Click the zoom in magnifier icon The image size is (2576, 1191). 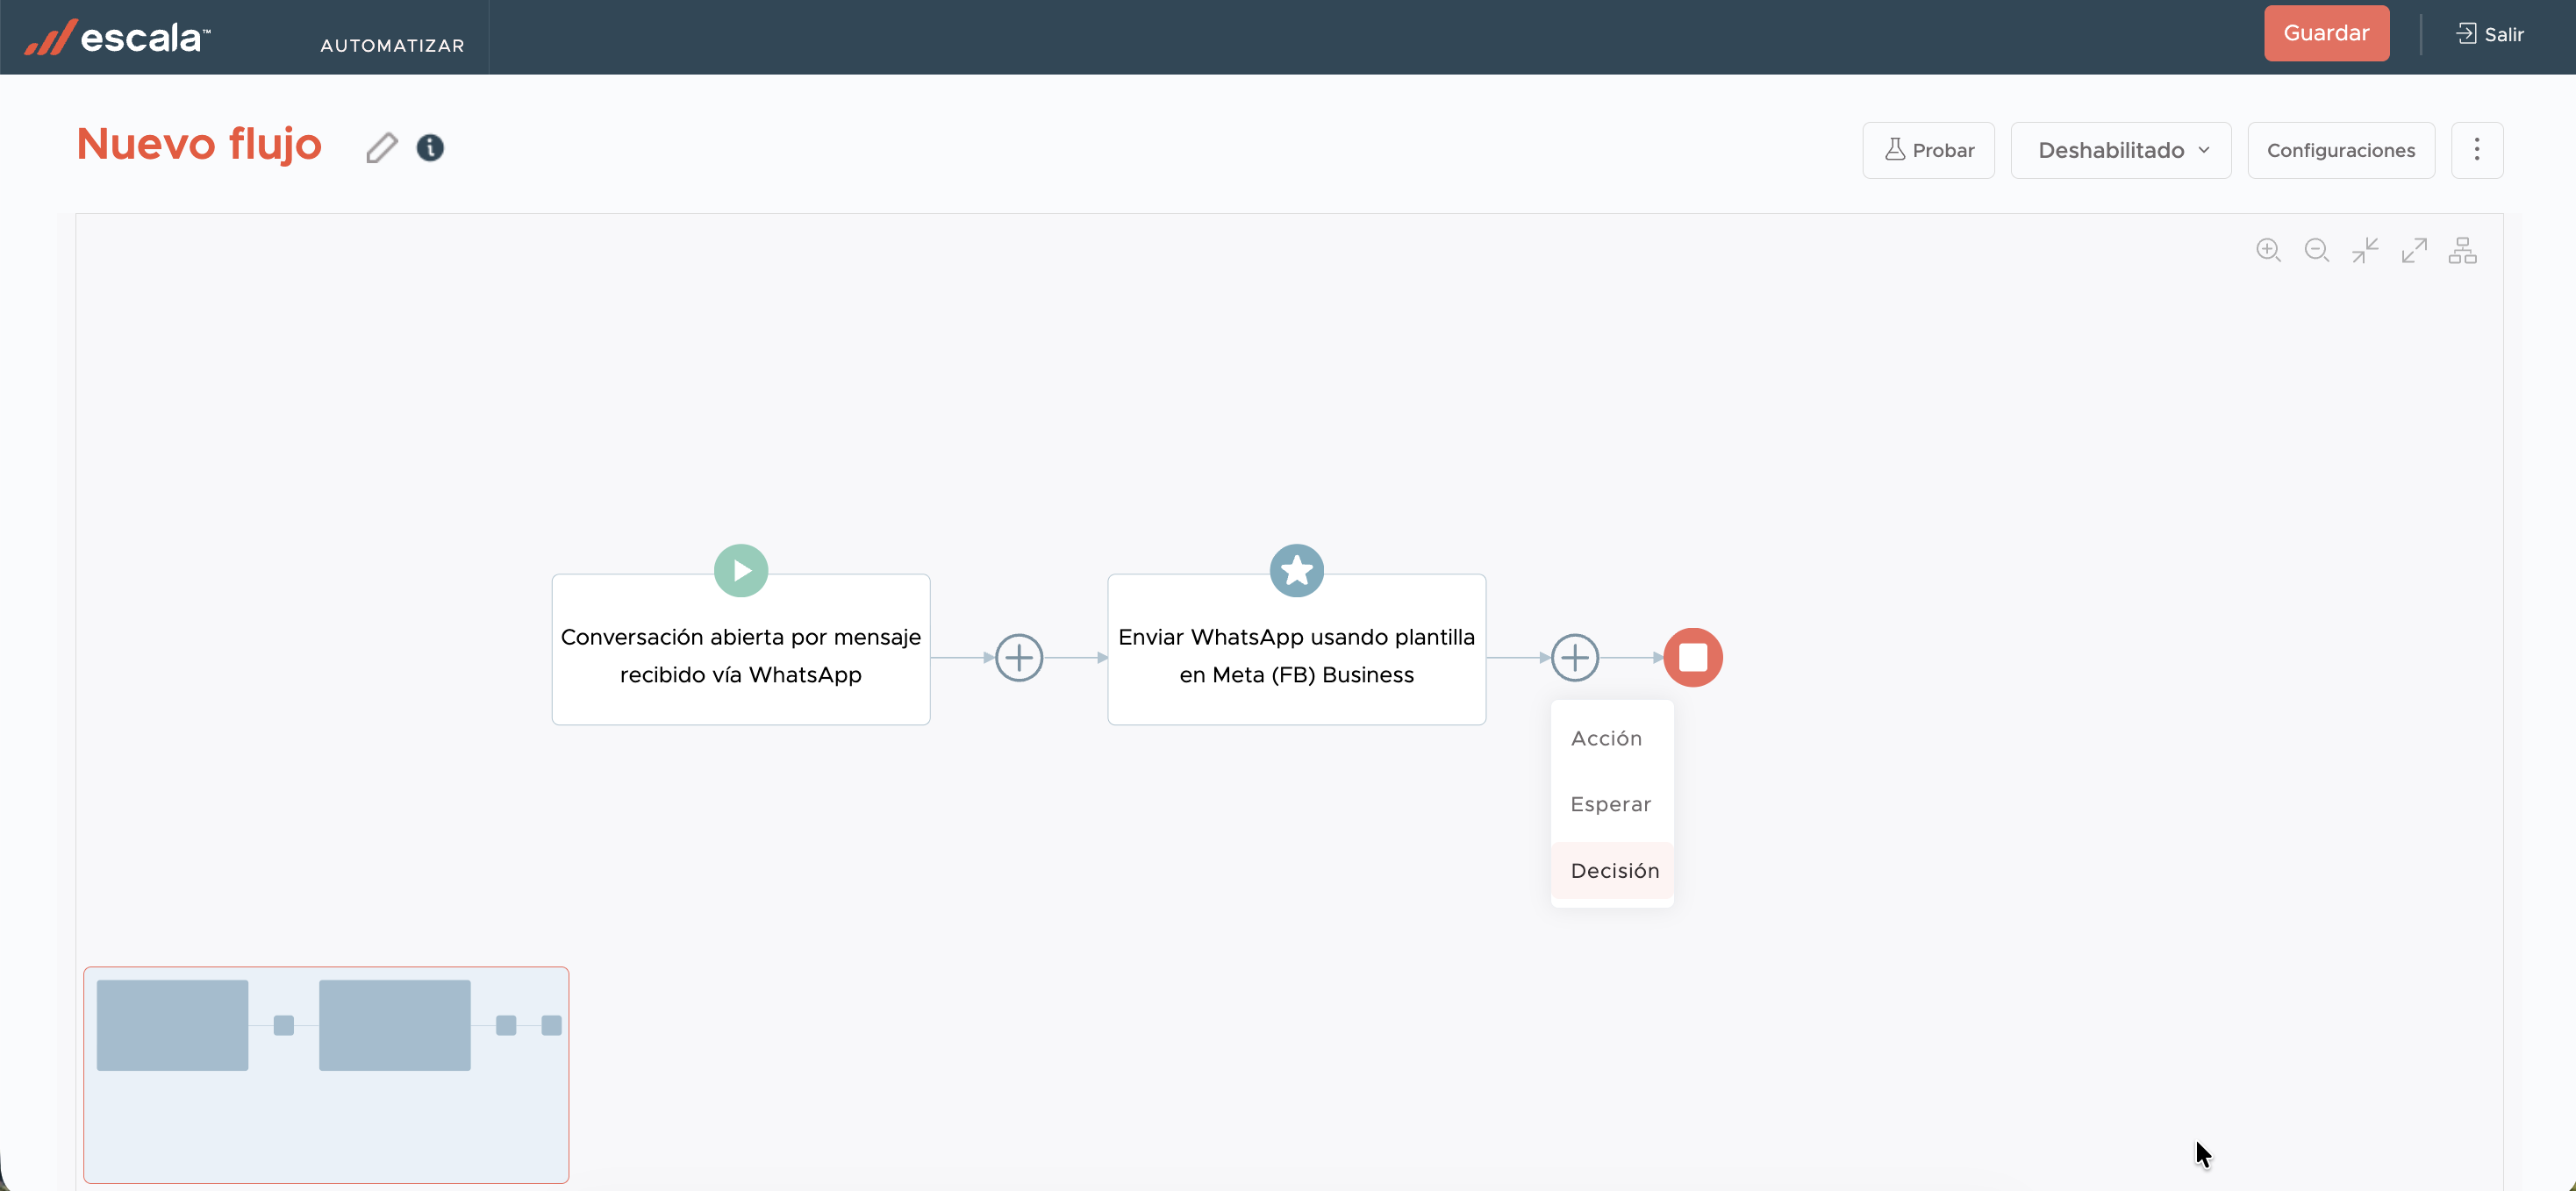click(x=2268, y=250)
